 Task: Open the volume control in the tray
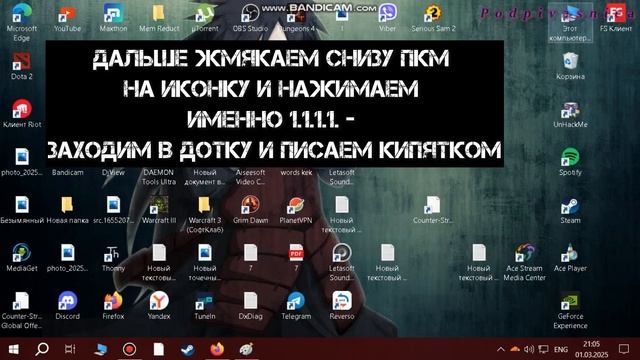pyautogui.click(x=529, y=349)
